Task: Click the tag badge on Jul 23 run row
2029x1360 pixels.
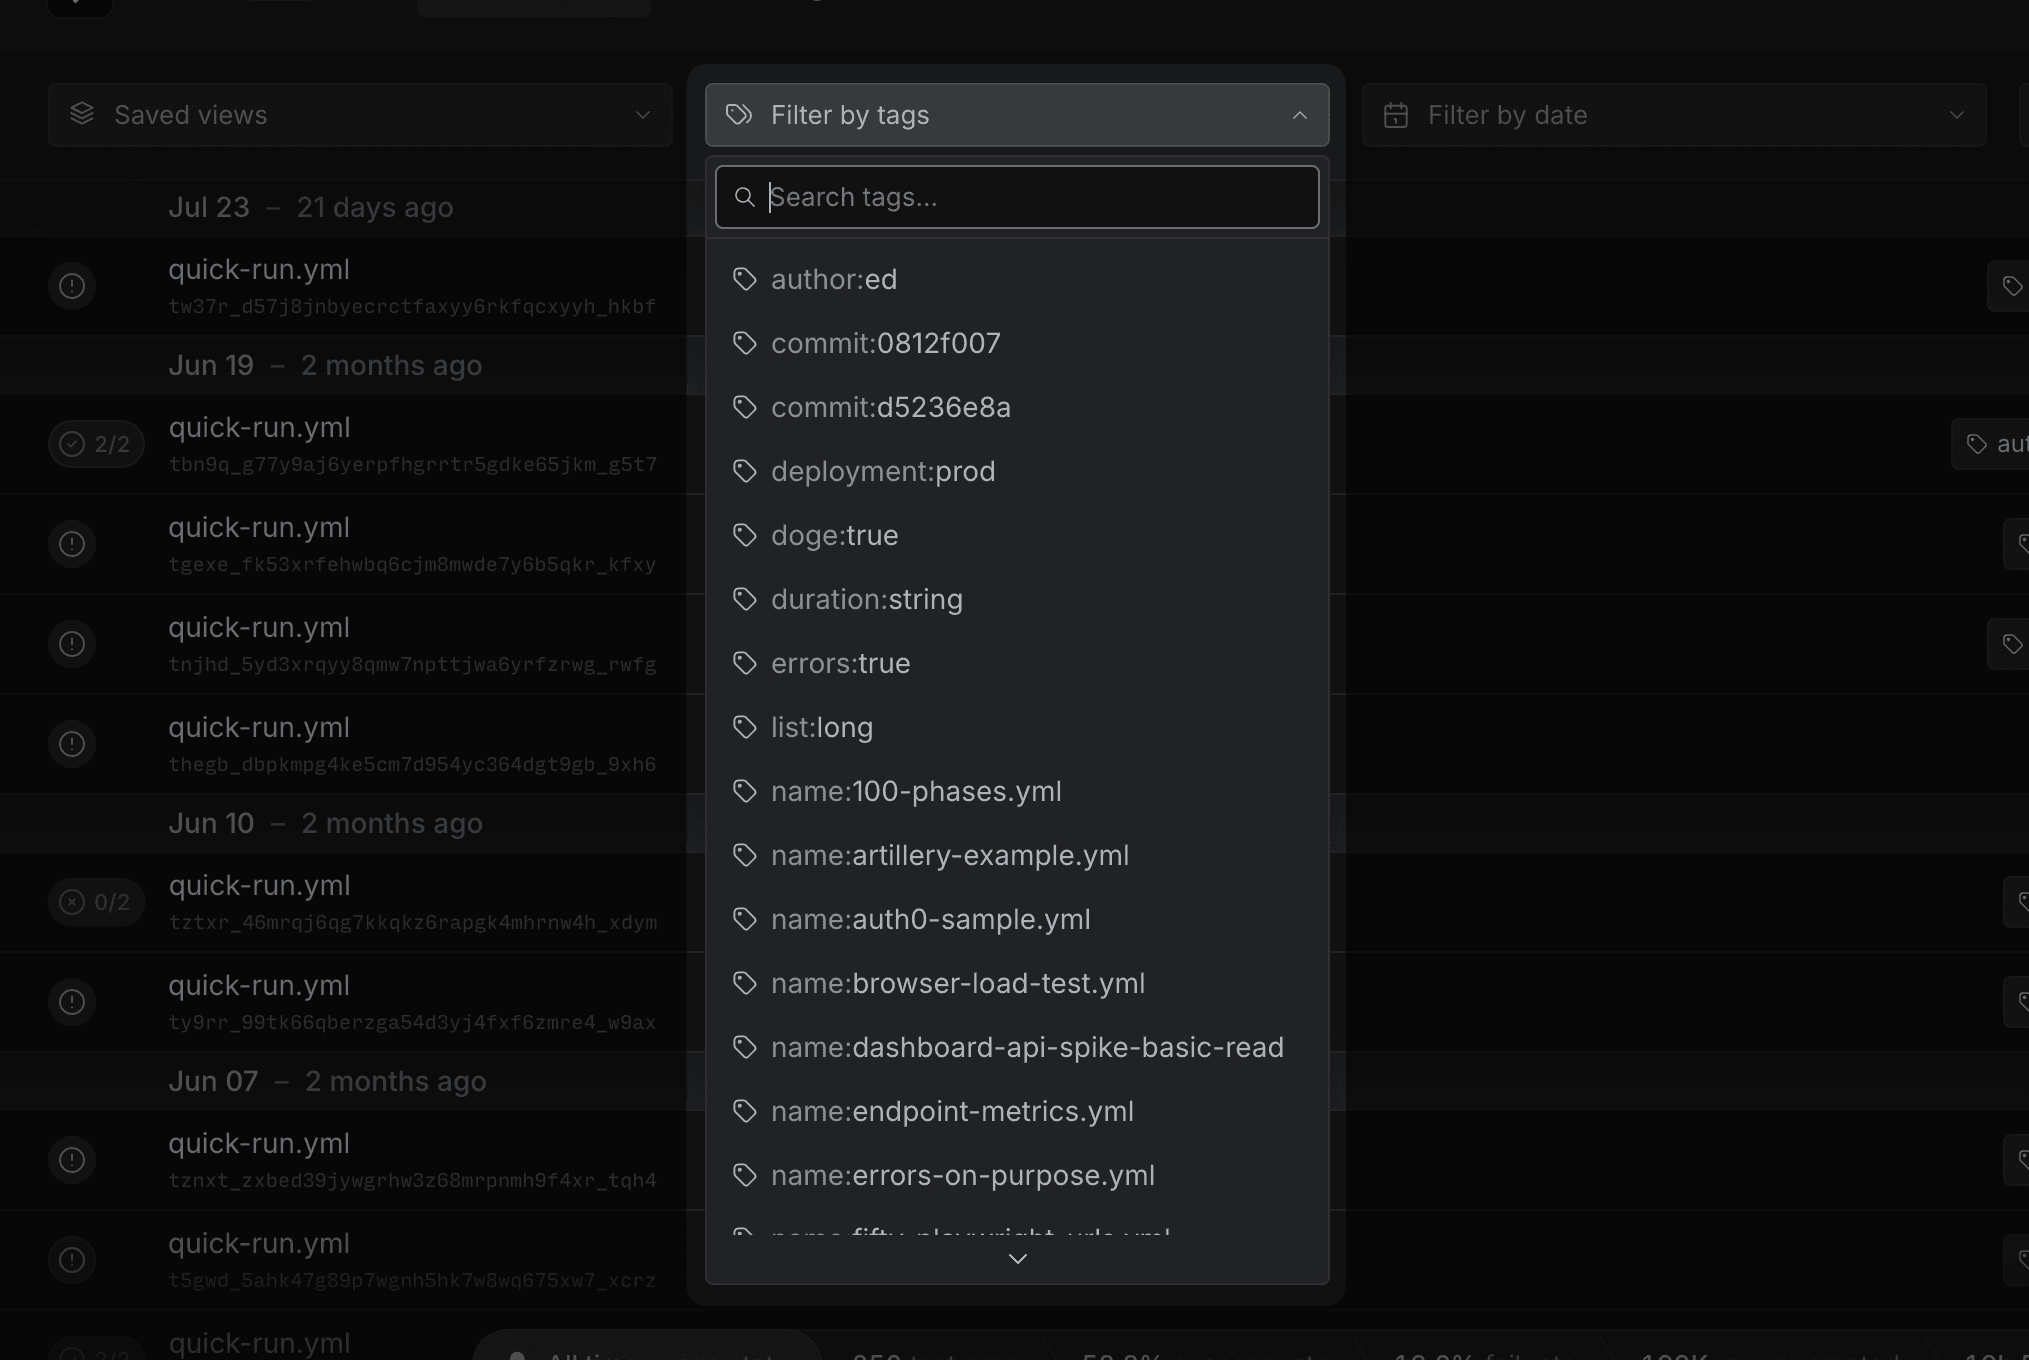Action: tap(2008, 286)
